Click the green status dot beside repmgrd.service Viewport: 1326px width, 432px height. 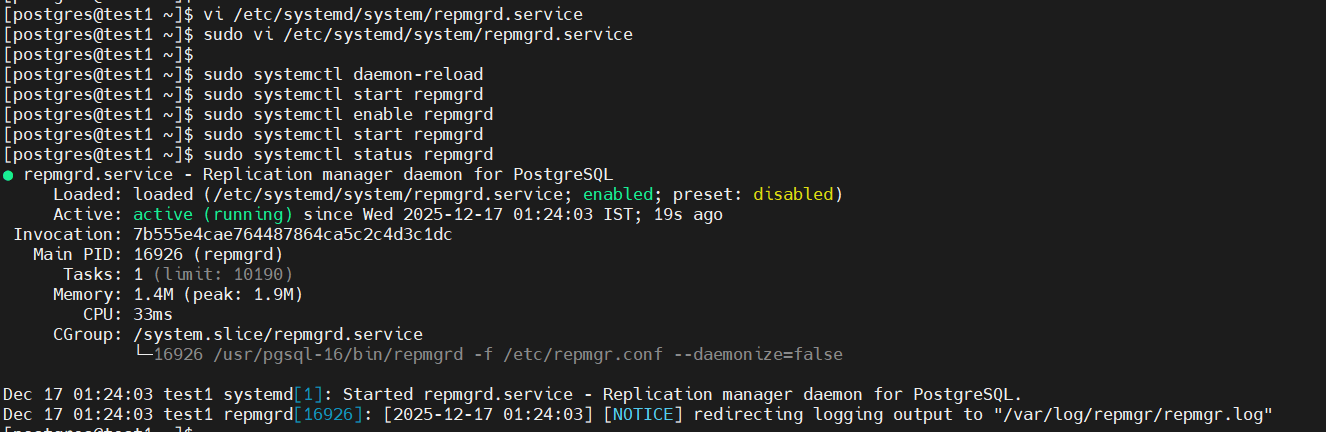click(8, 174)
